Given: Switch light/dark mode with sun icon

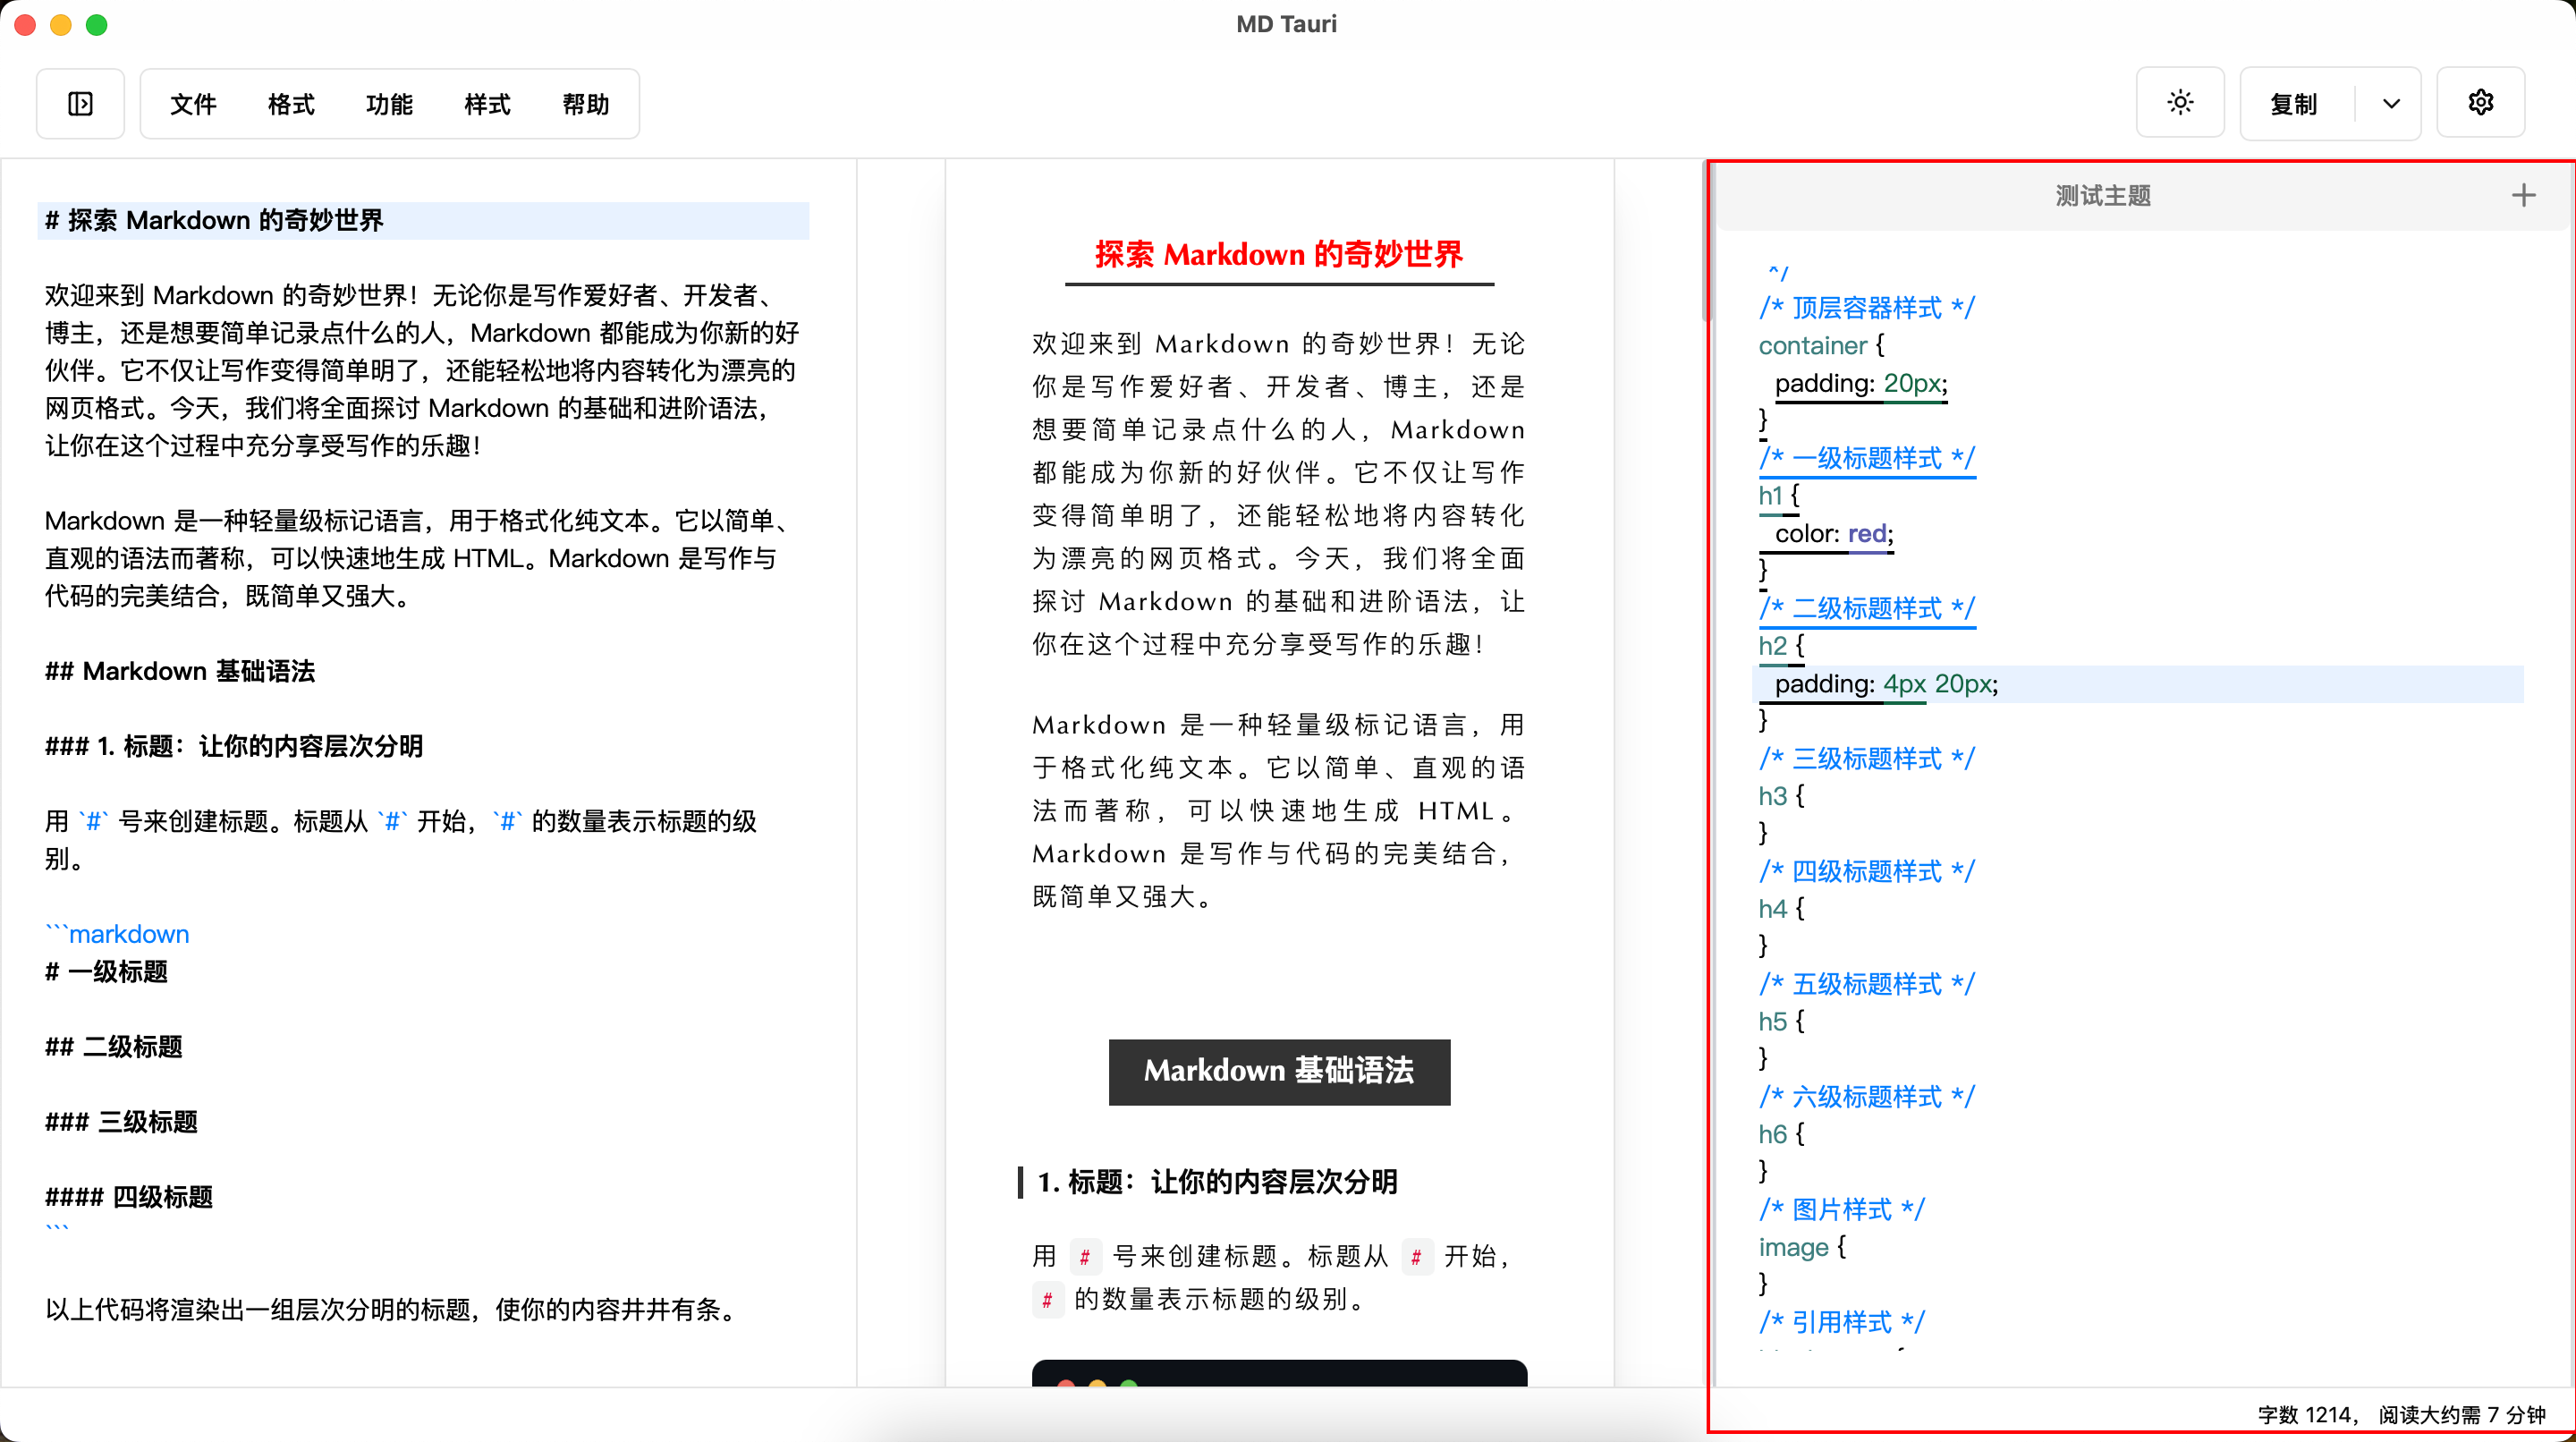Looking at the screenshot, I should 2180,103.
